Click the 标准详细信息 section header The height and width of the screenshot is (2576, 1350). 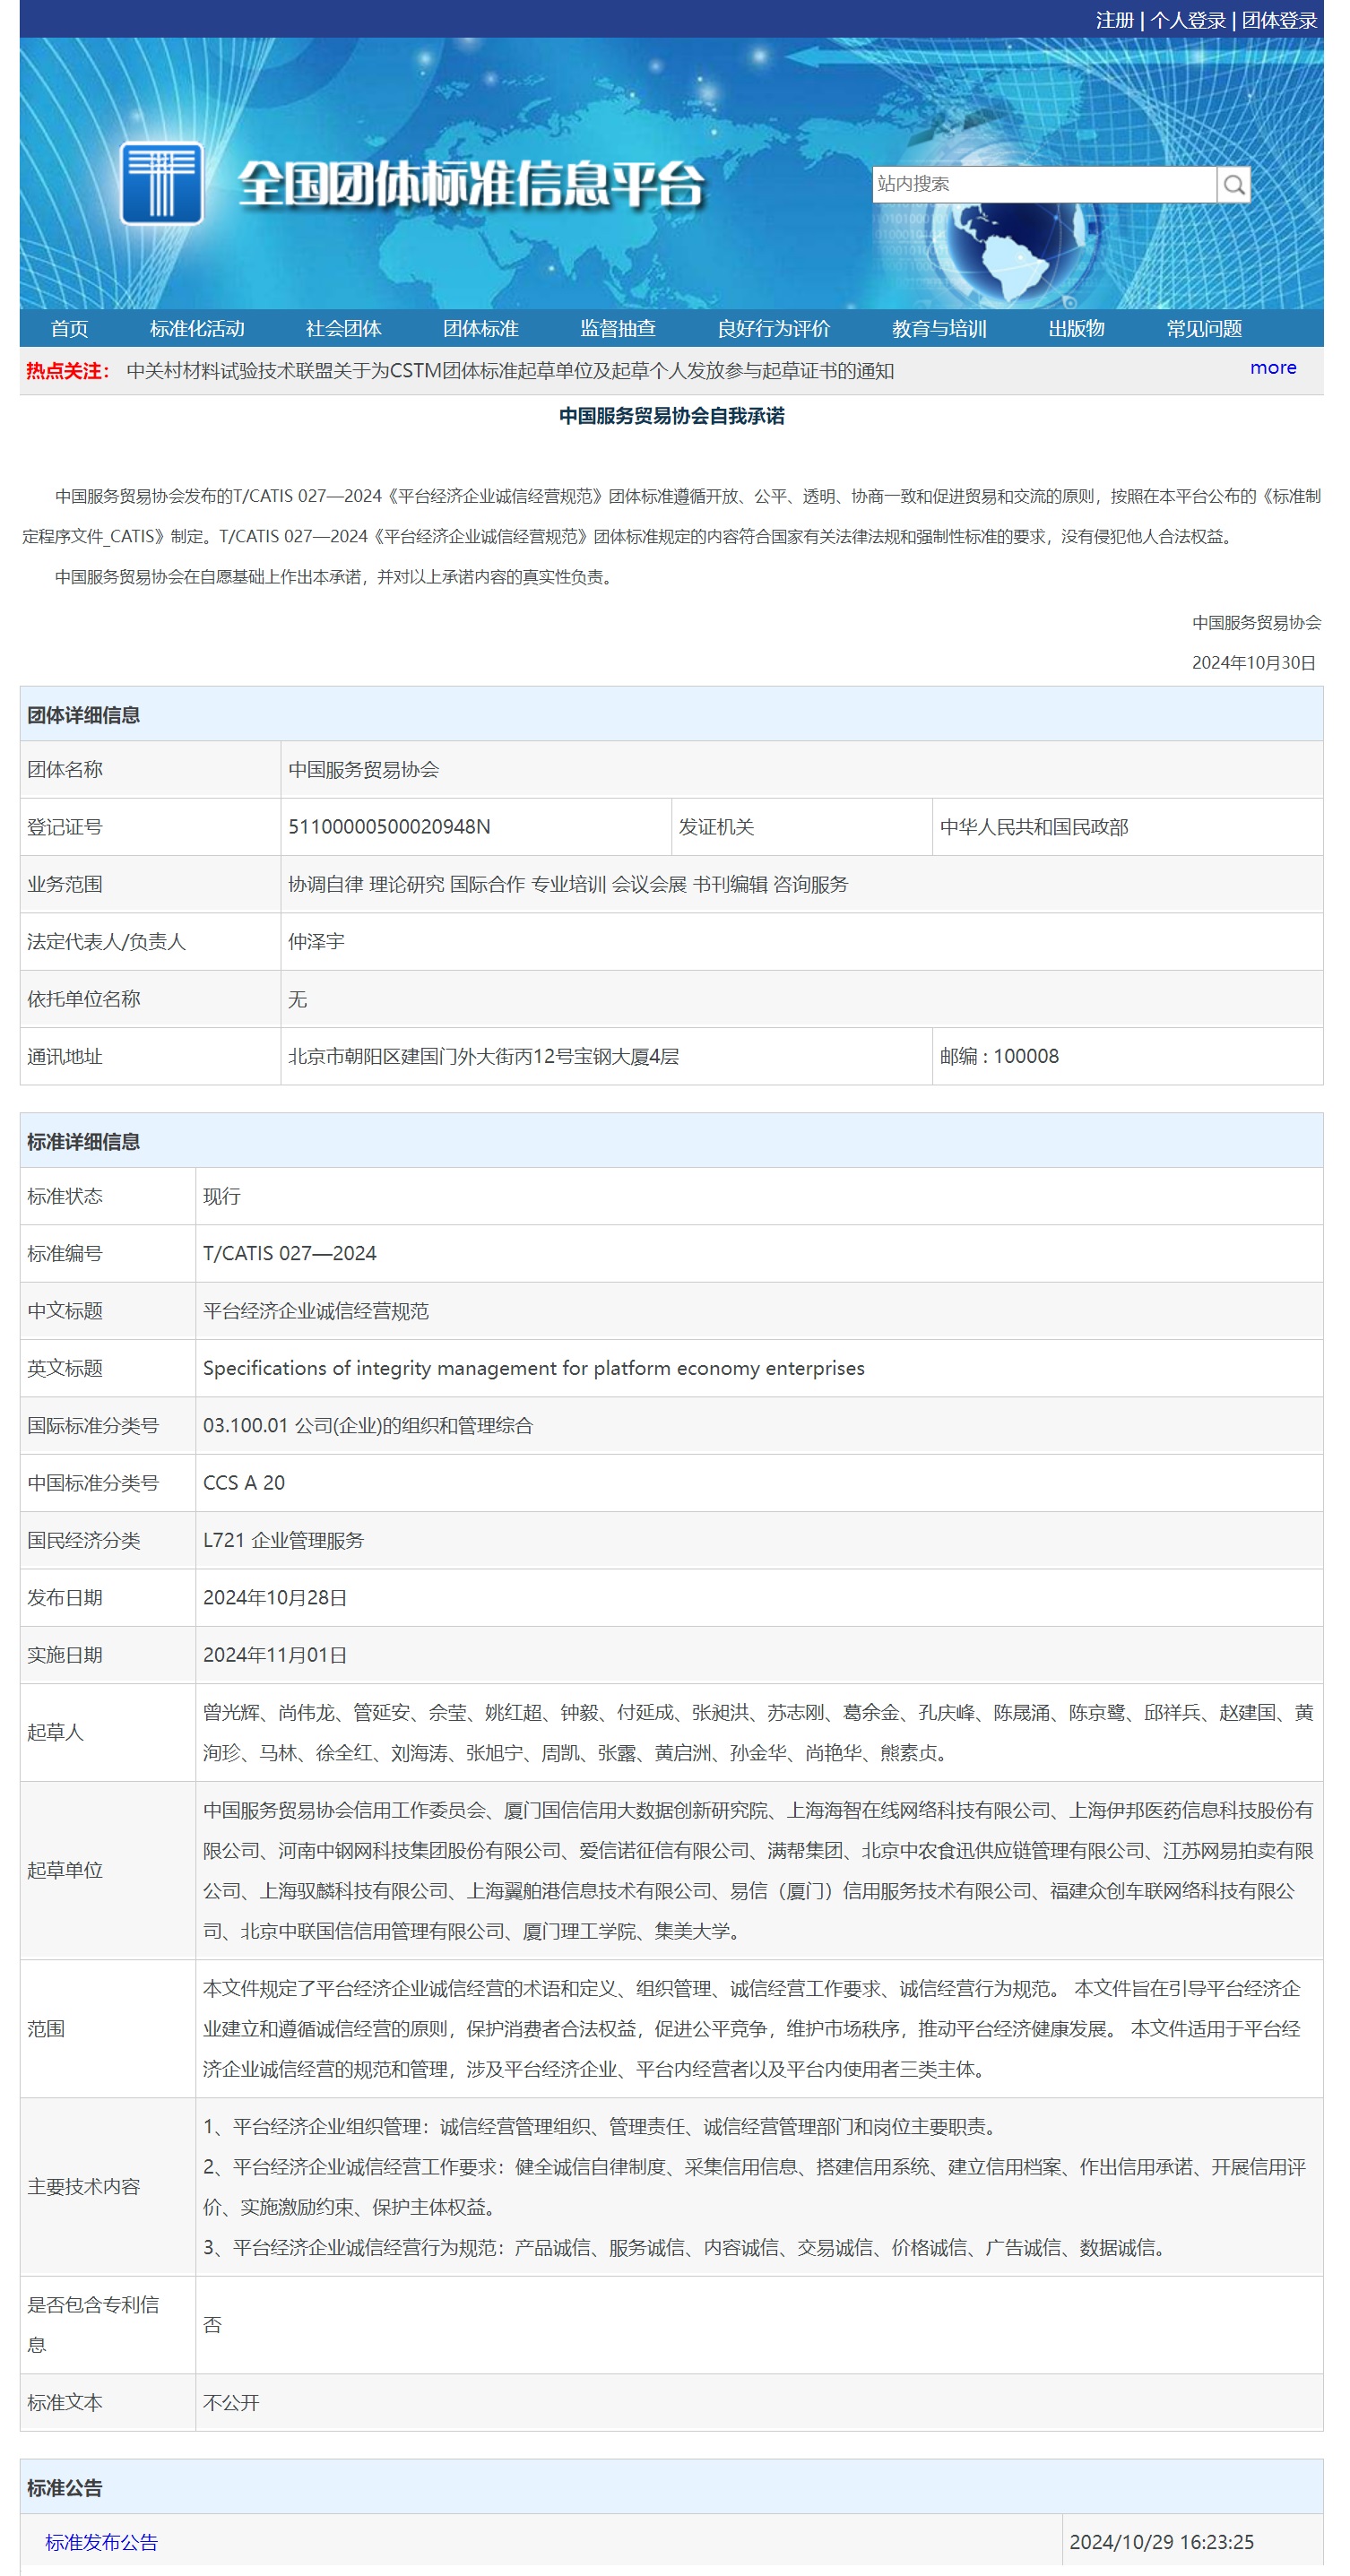pos(83,1142)
